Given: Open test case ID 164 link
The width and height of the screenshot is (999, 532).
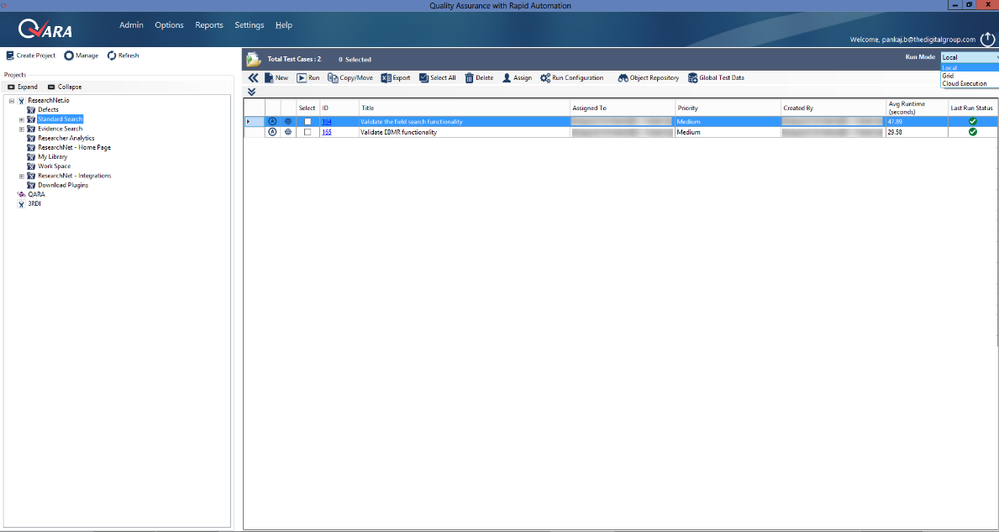Looking at the screenshot, I should [x=326, y=121].
